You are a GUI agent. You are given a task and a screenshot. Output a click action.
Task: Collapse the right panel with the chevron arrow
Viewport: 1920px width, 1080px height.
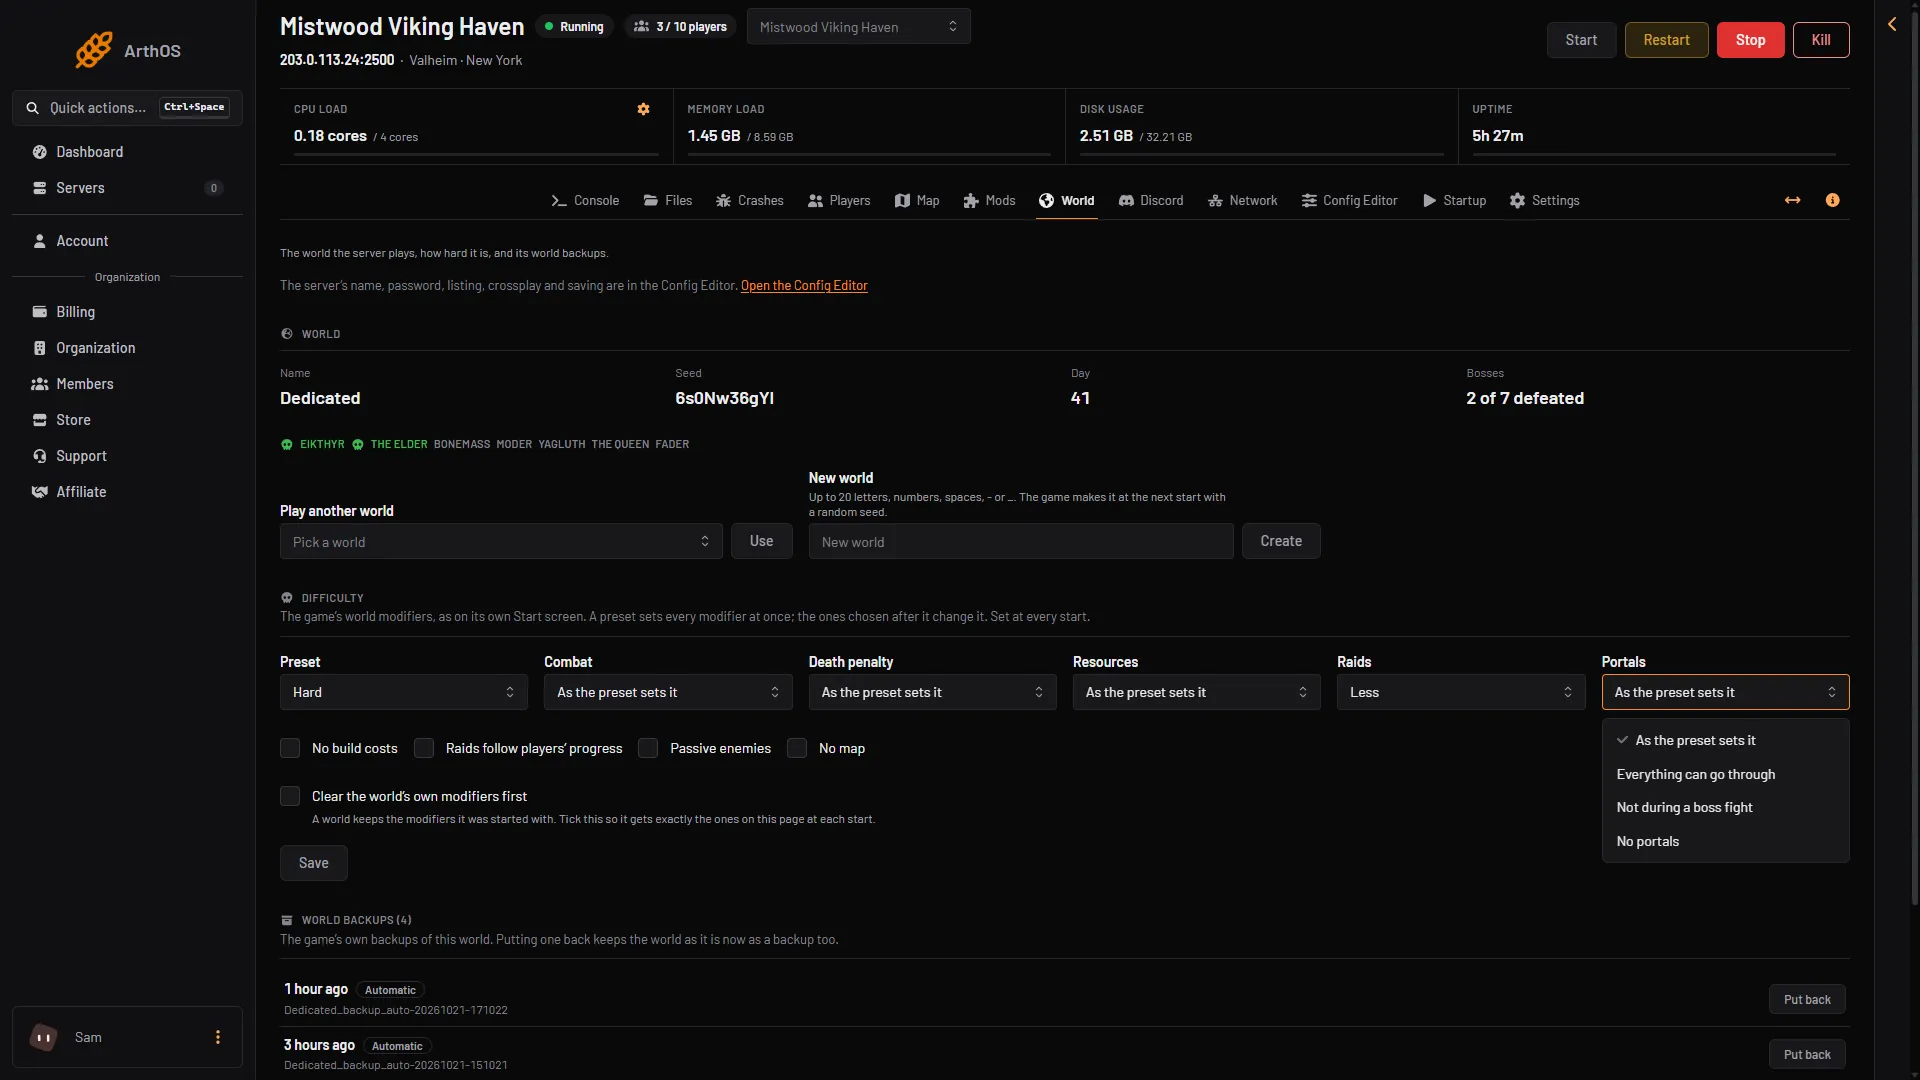[1892, 24]
